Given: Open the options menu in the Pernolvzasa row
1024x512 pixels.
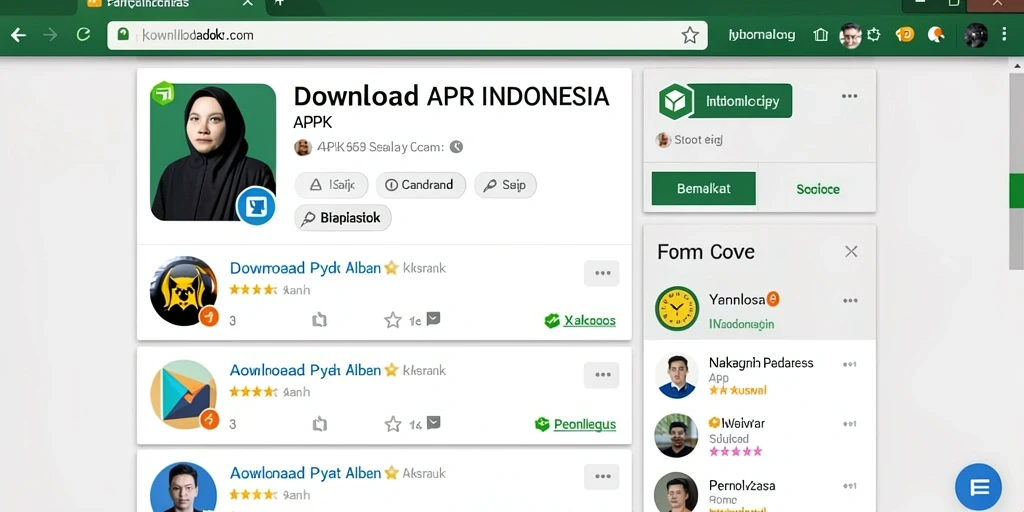Looking at the screenshot, I should click(850, 486).
